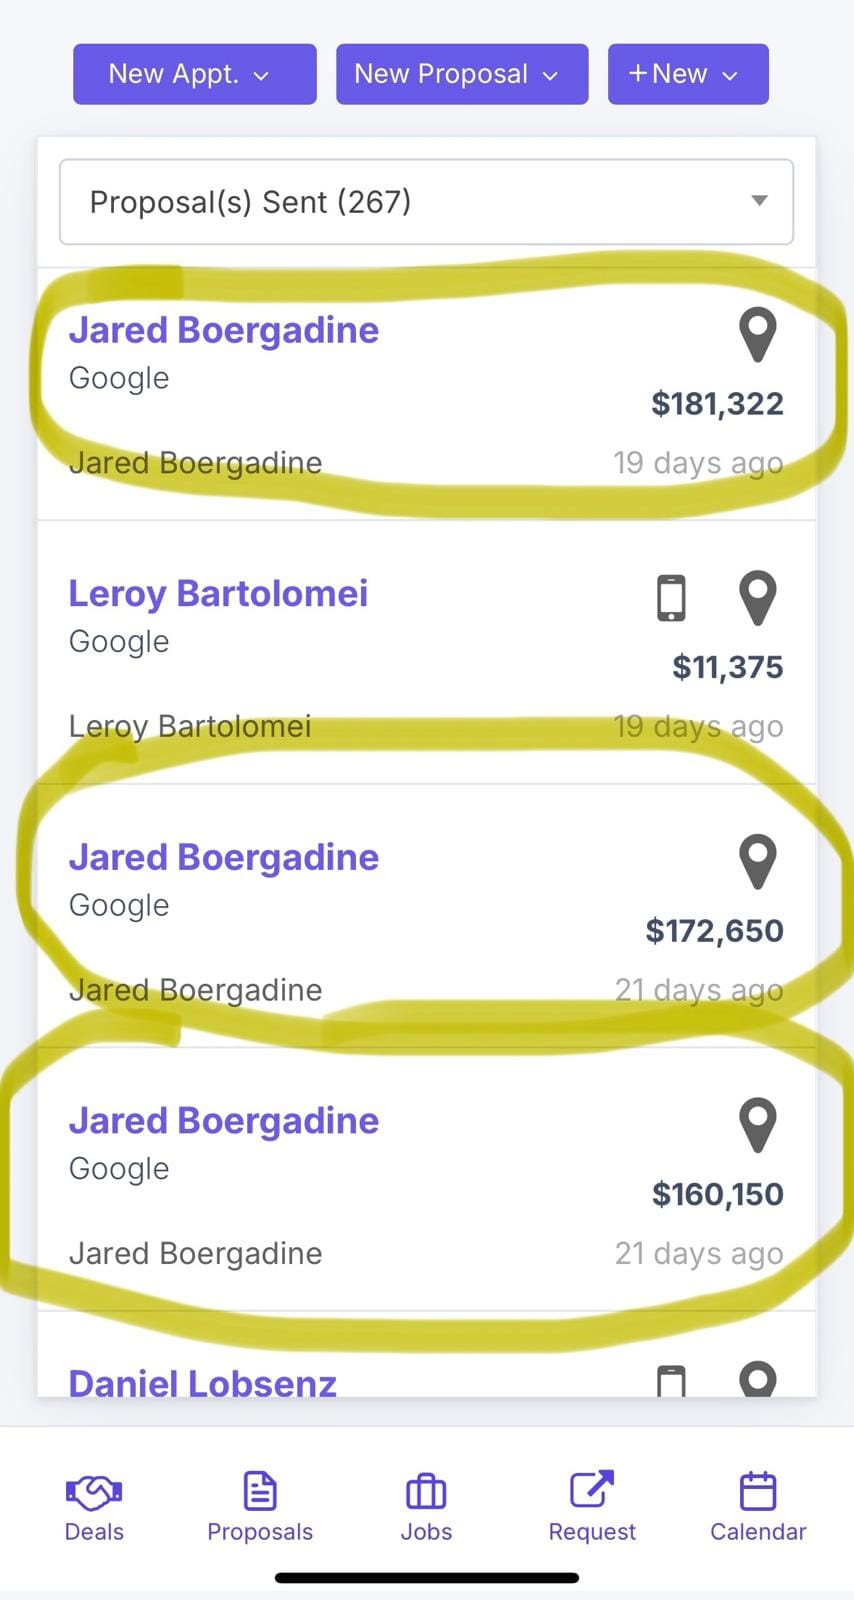854x1600 pixels.
Task: Open Daniel Lobsenz deal name link
Action: 202,1383
